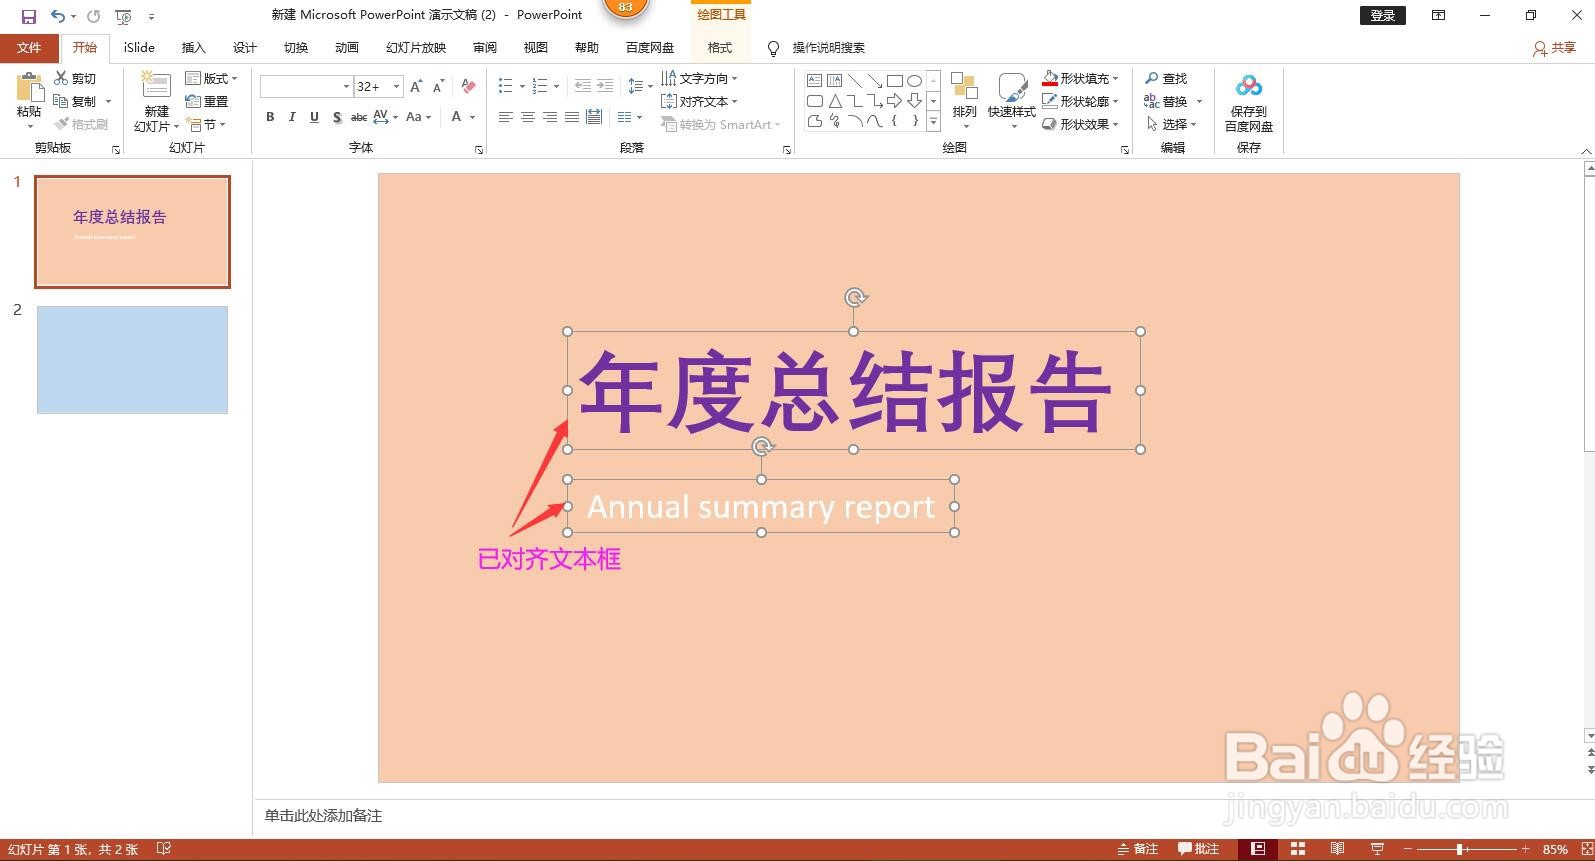Open the Section (节) dropdown

pyautogui.click(x=206, y=124)
